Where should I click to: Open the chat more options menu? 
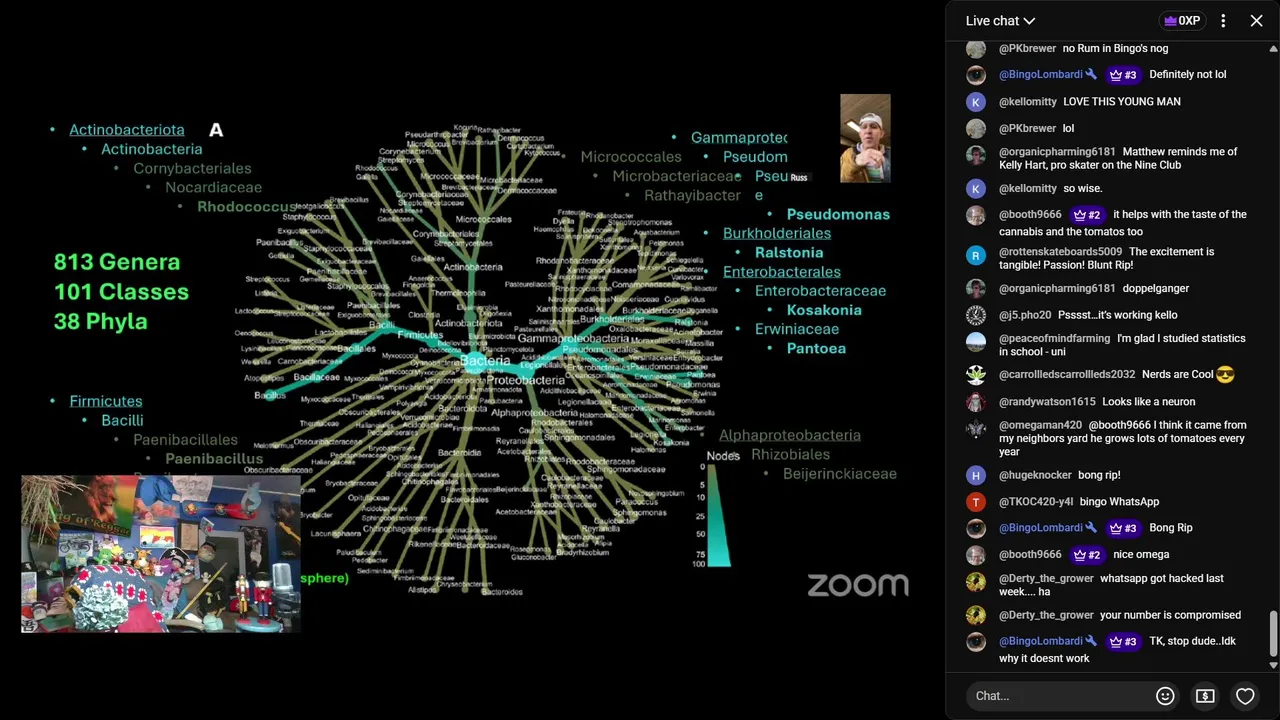point(1223,21)
